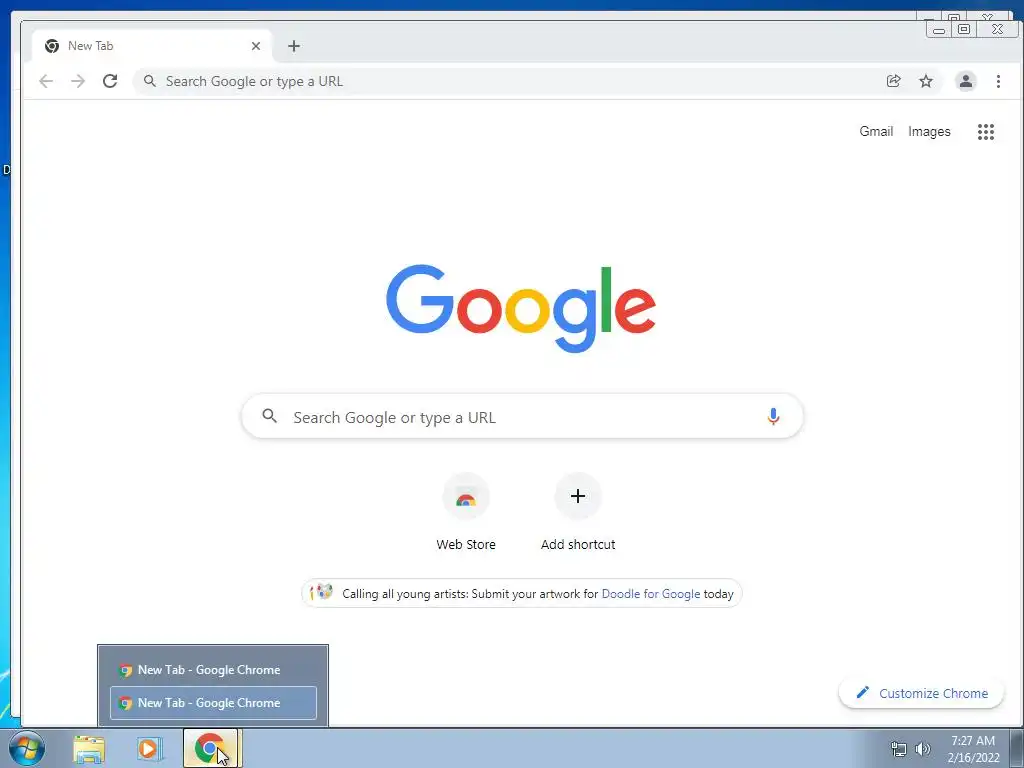Open the Doodle for Google link

[650, 594]
